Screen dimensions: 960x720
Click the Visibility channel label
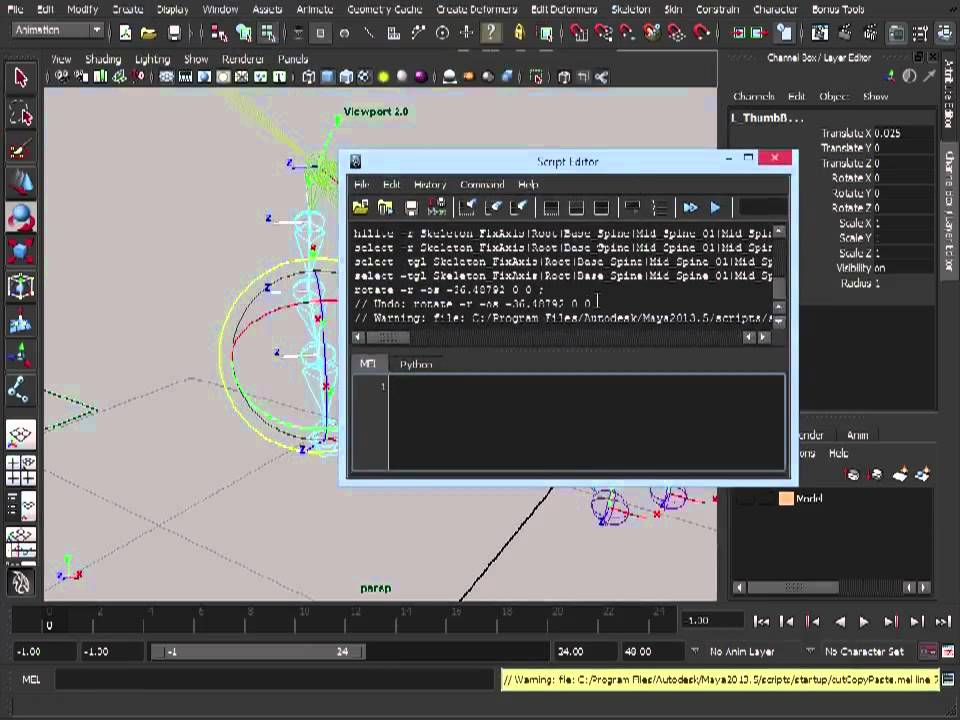[853, 268]
